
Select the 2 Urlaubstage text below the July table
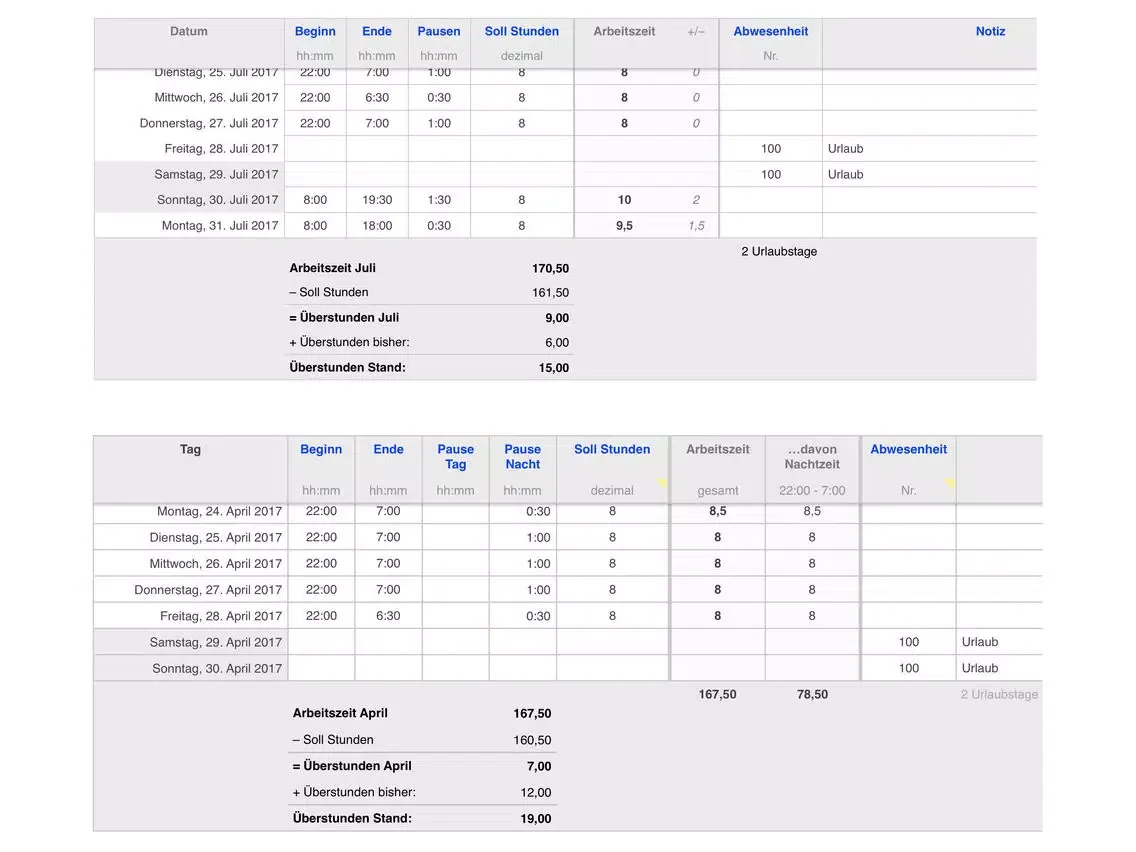tap(779, 251)
